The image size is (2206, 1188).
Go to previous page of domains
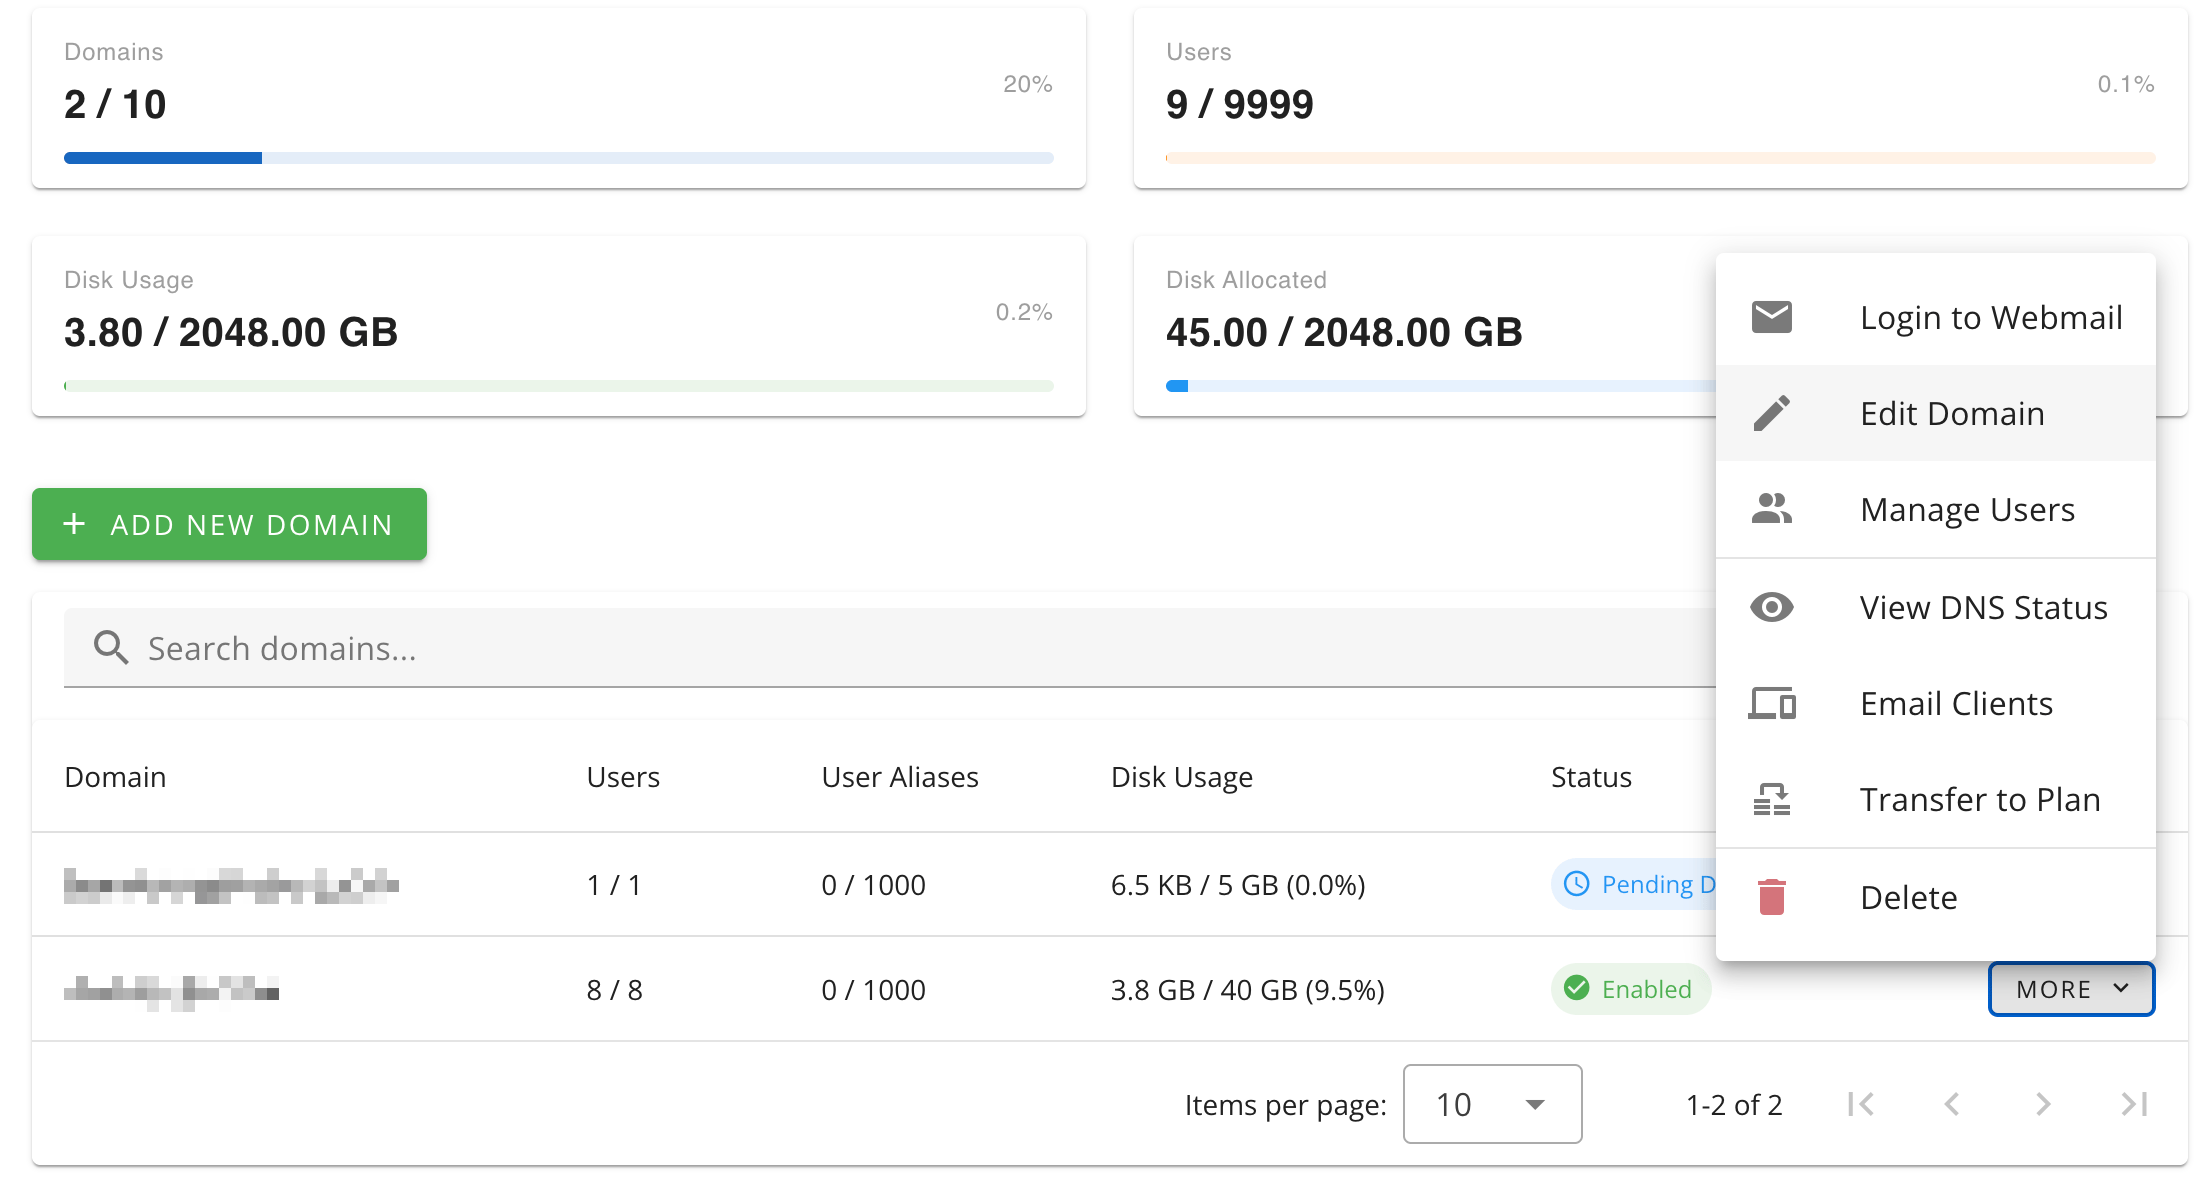click(x=1951, y=1104)
